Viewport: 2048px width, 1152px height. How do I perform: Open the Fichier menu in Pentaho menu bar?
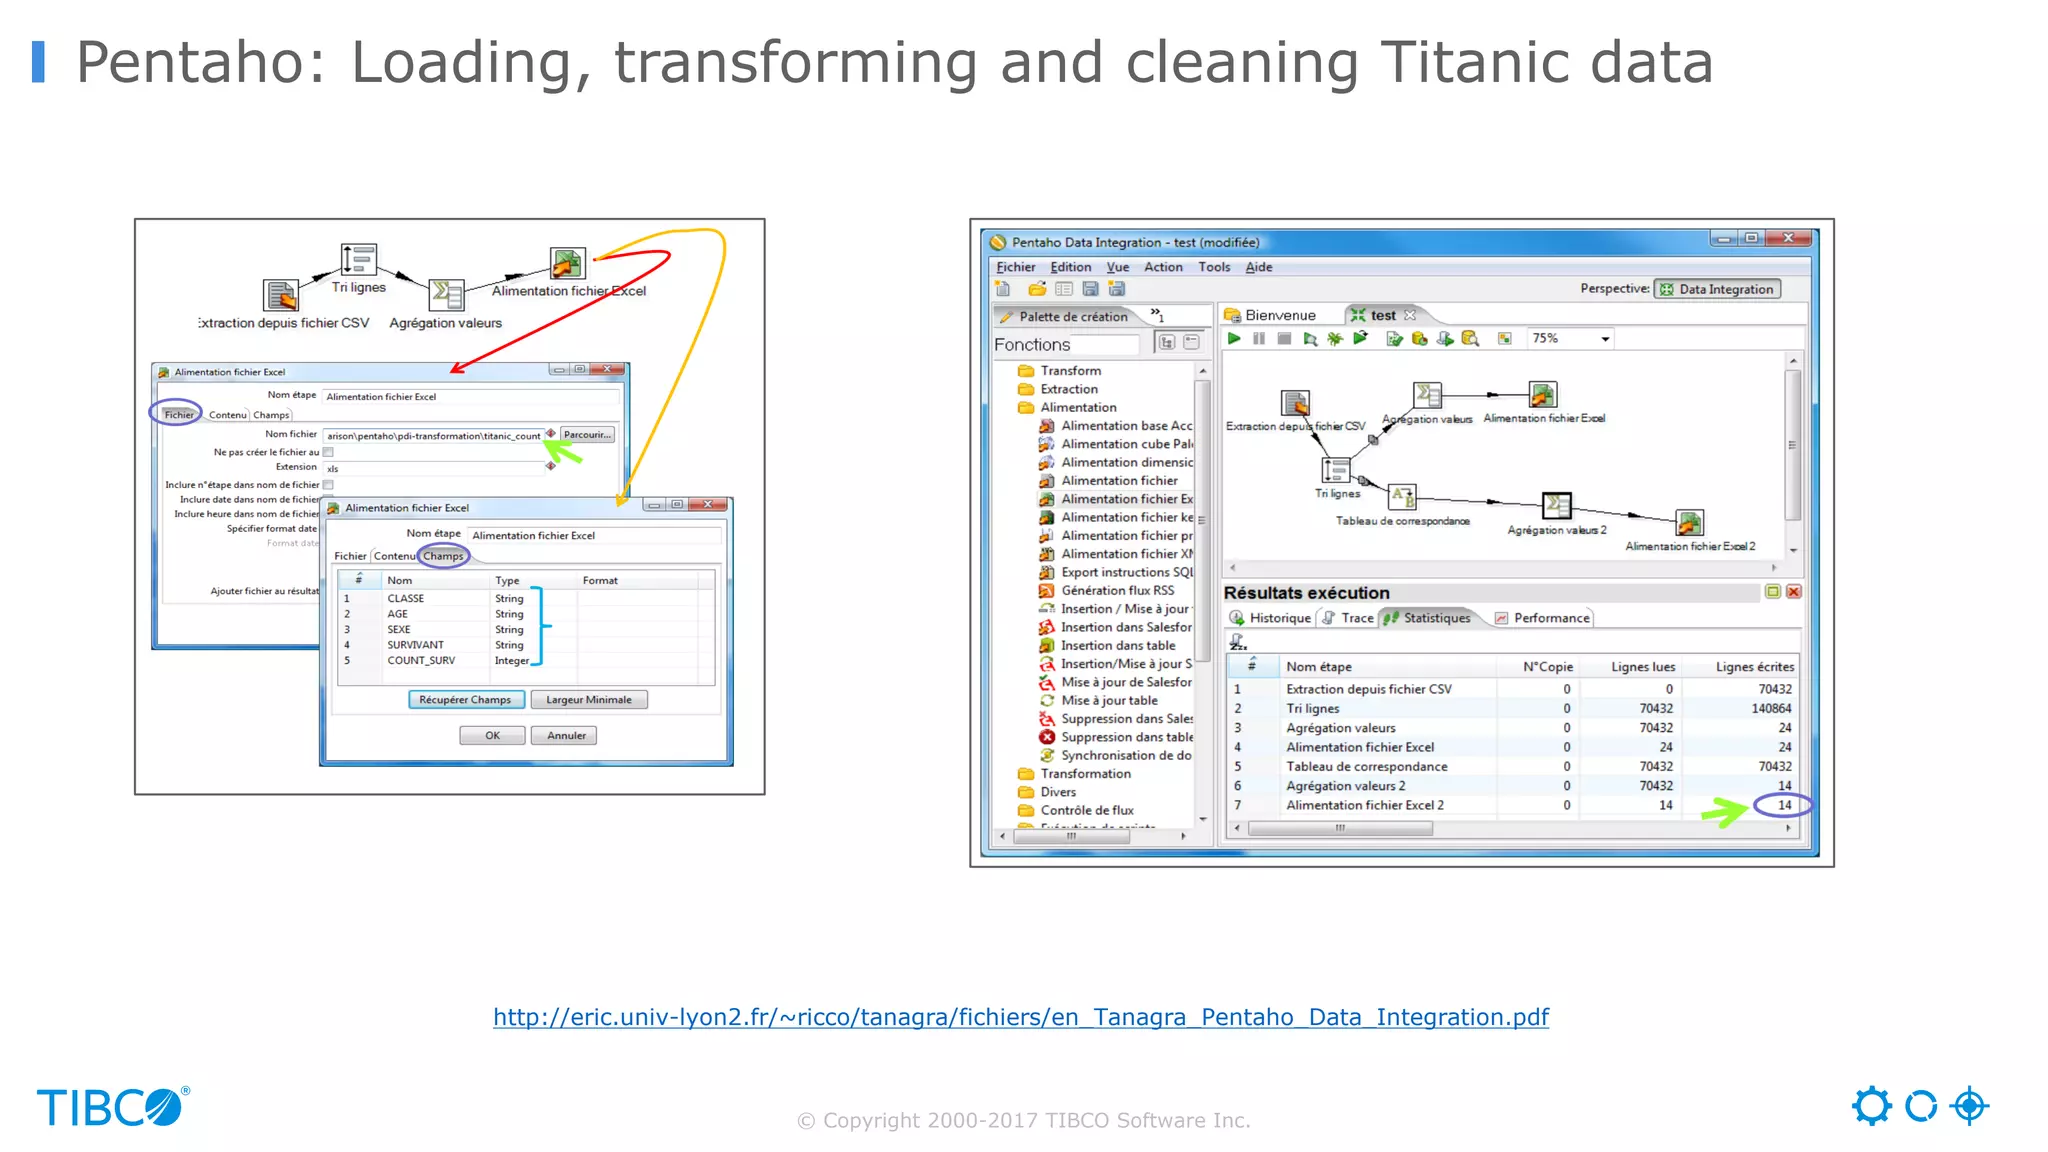pyautogui.click(x=1016, y=267)
